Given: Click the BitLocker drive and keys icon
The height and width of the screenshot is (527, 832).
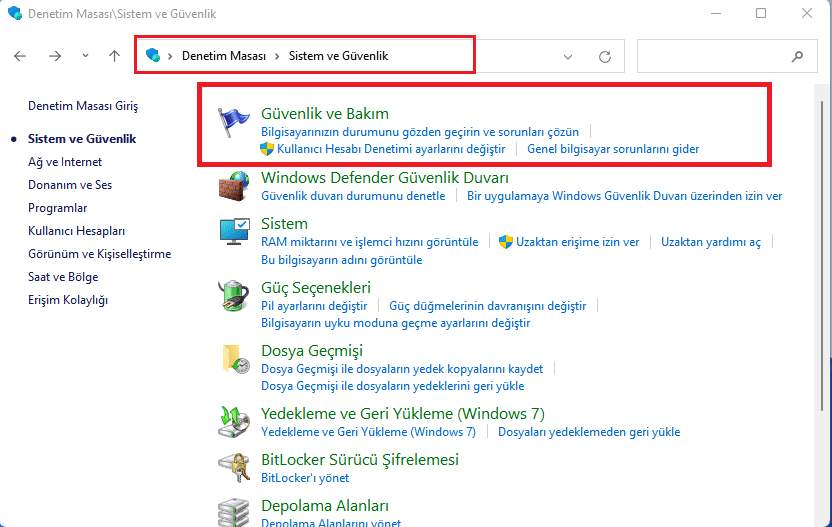Looking at the screenshot, I should [233, 468].
